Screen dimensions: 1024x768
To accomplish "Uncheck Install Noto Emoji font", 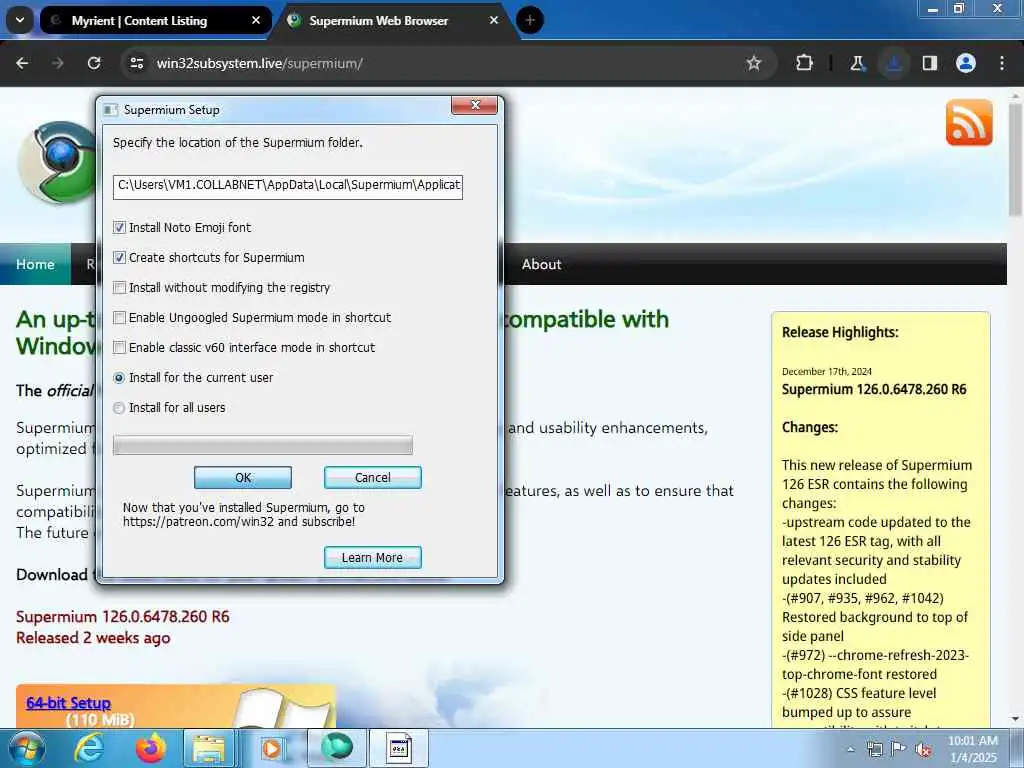I will pos(119,227).
